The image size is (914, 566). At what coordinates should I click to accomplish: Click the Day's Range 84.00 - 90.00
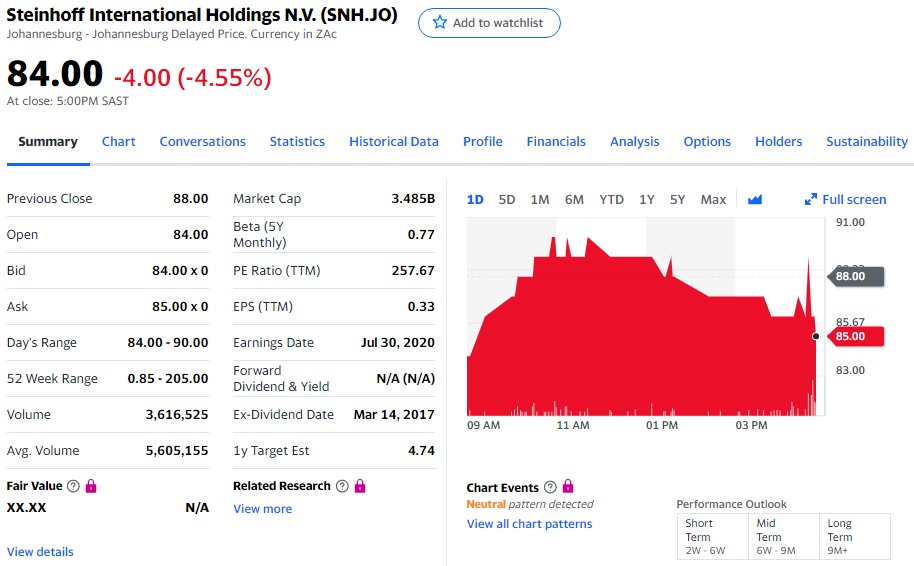tap(168, 343)
